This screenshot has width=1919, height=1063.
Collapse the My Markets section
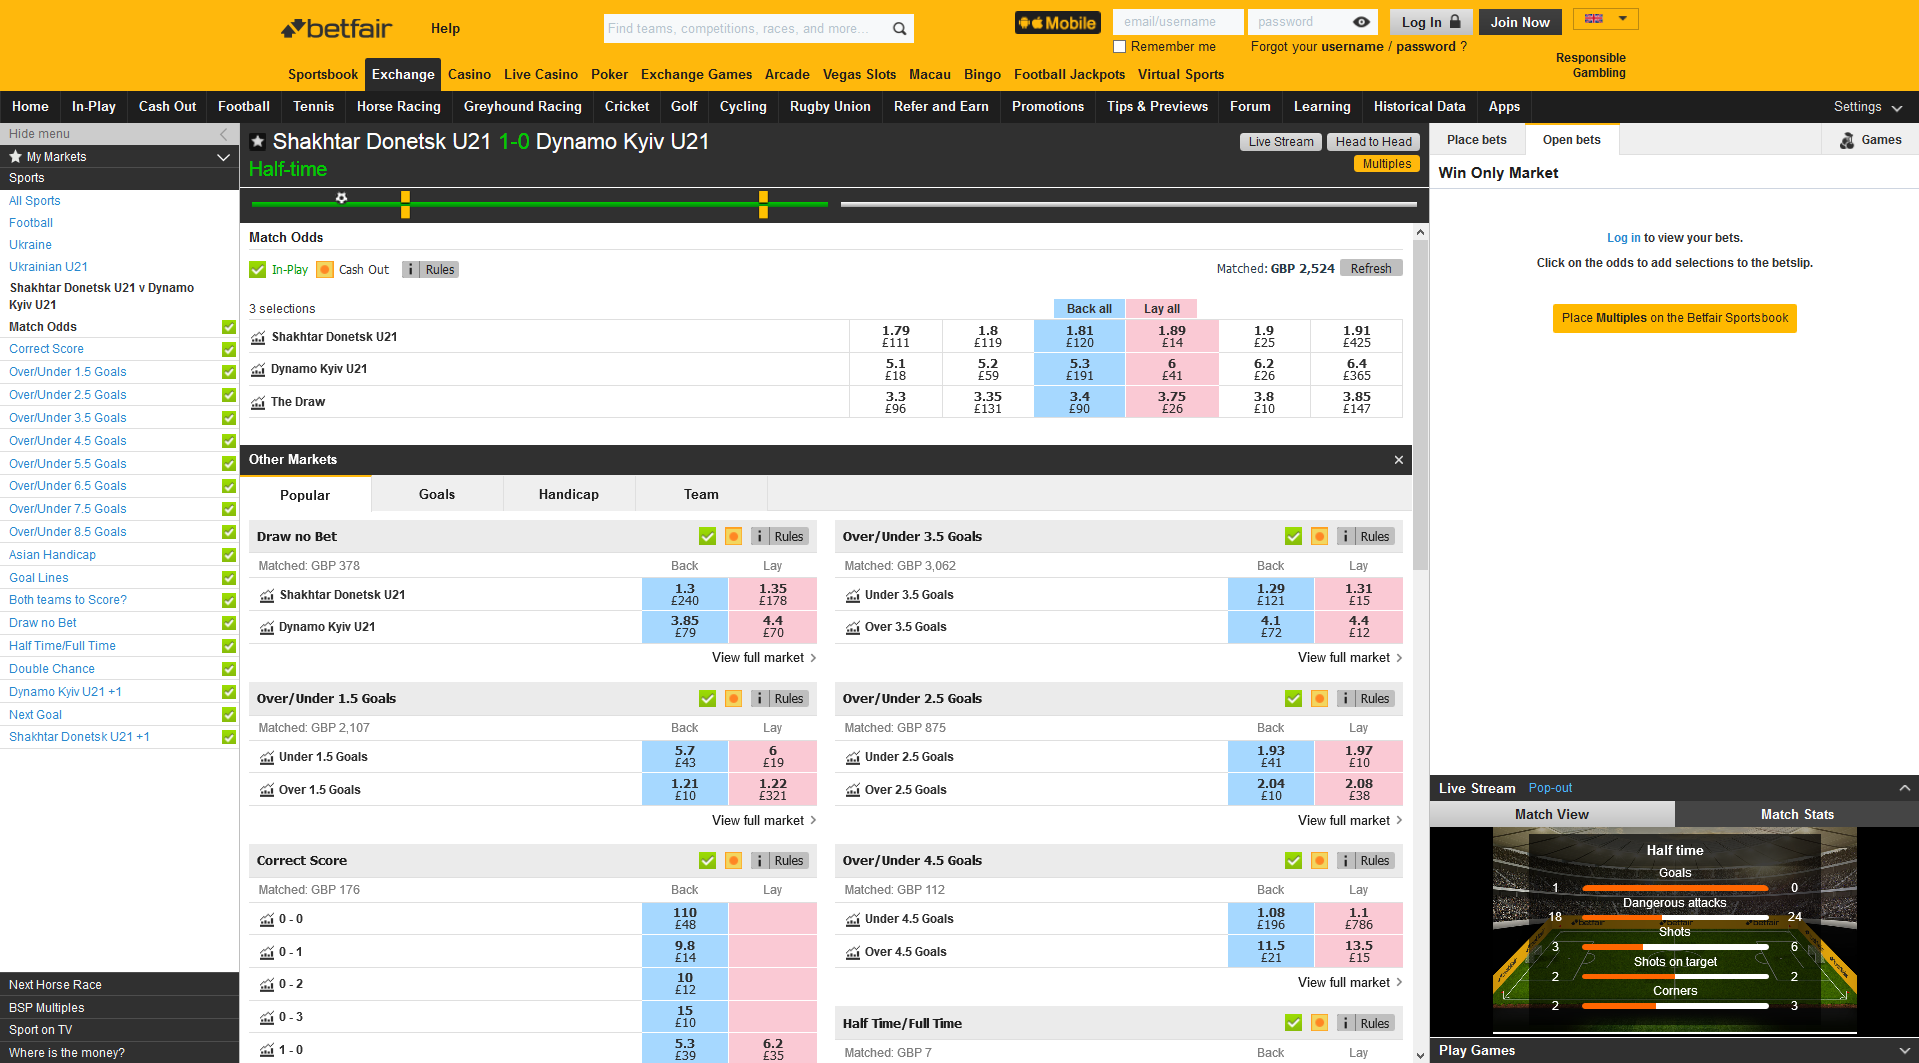click(223, 157)
